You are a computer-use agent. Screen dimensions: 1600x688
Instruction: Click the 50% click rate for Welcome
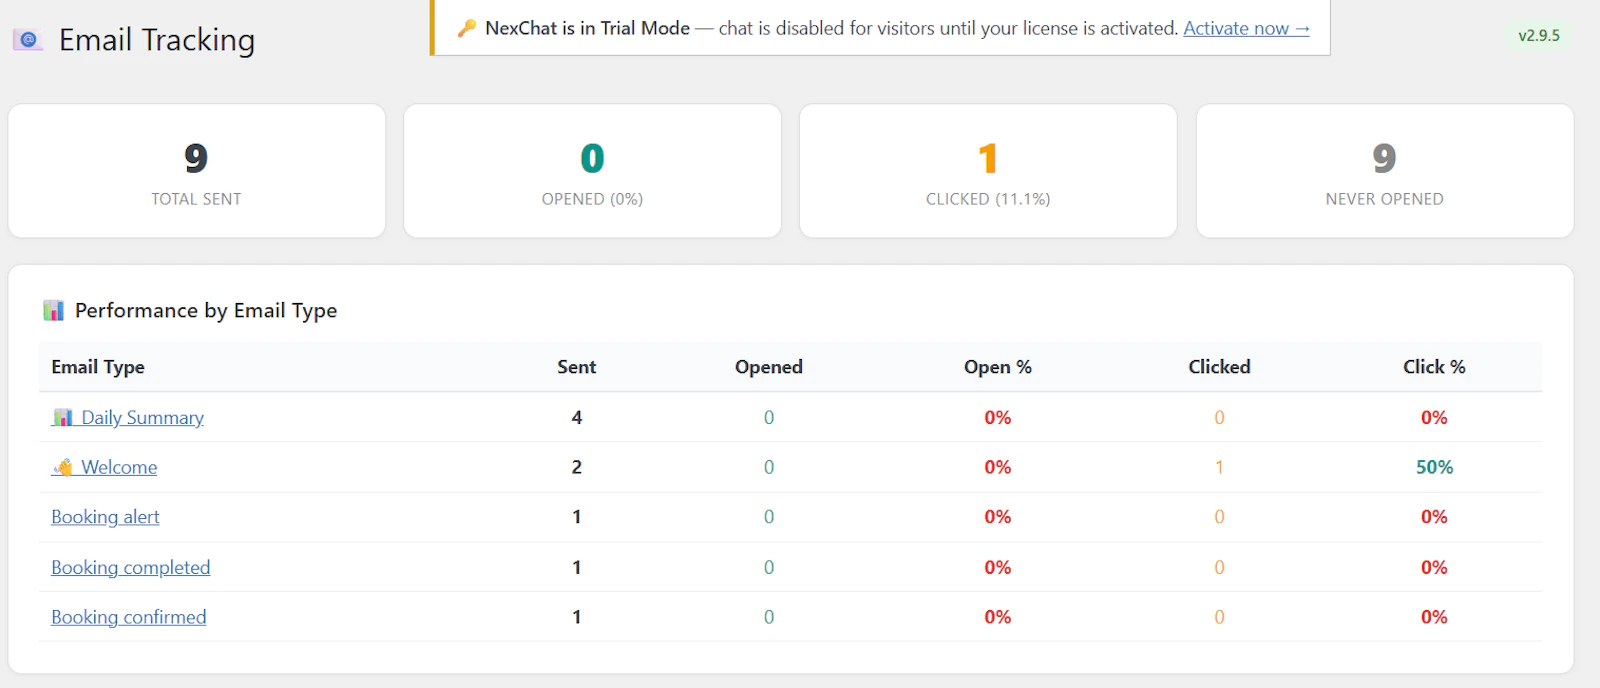click(x=1434, y=467)
